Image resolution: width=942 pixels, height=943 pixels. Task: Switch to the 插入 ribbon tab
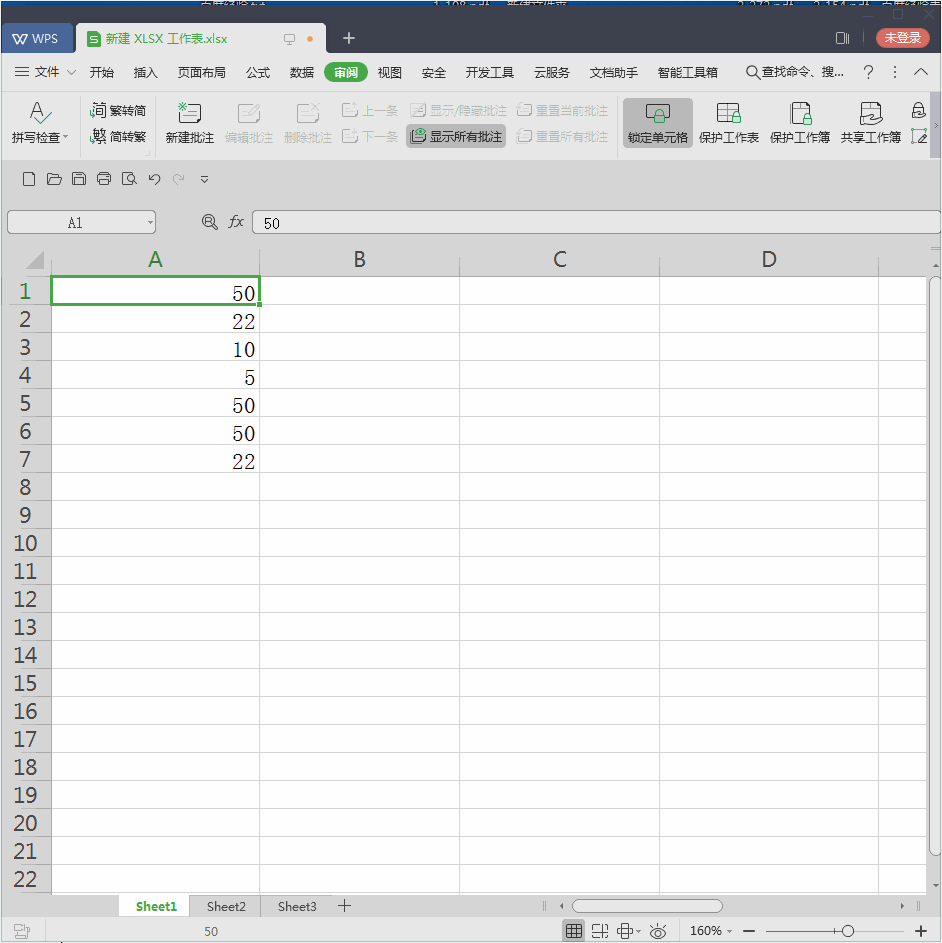(x=146, y=73)
